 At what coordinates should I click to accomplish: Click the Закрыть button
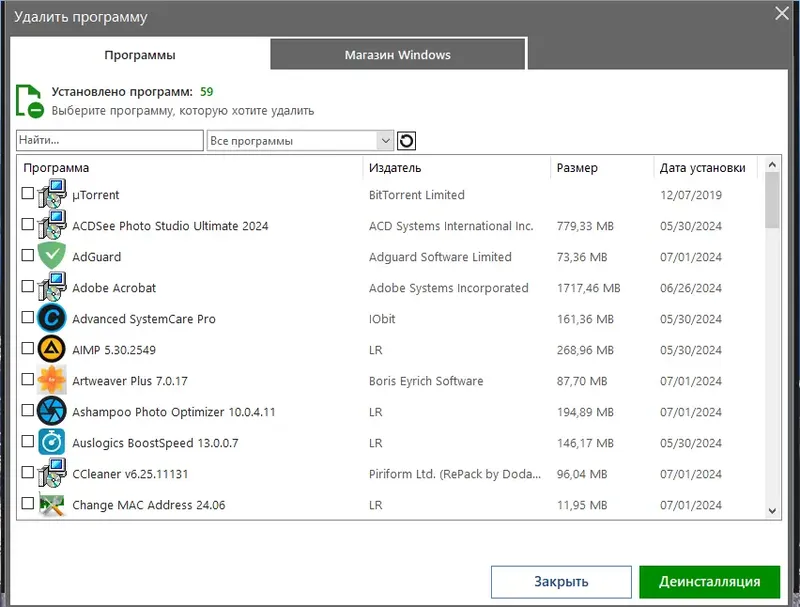coord(560,581)
